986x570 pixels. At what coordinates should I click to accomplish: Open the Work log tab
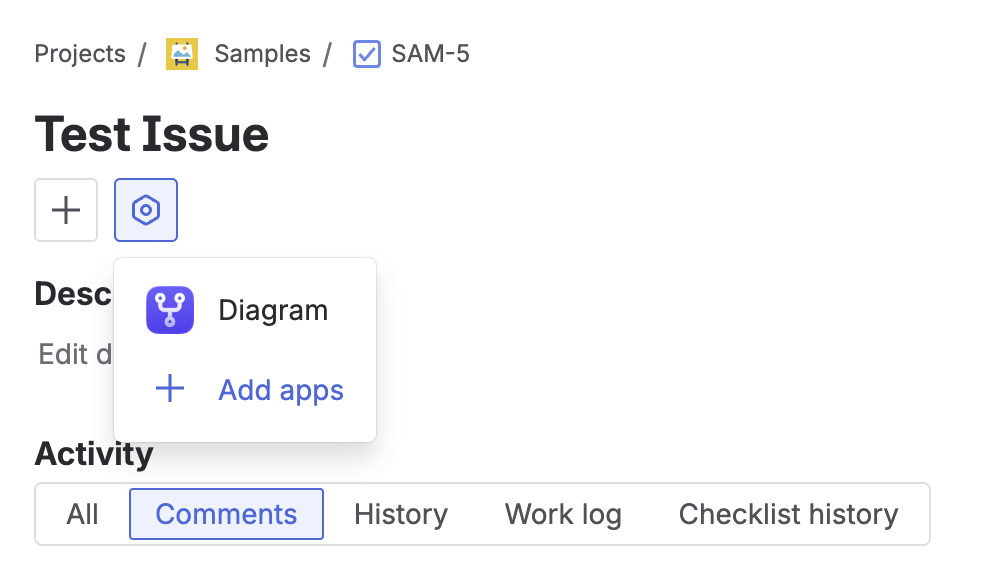tap(563, 514)
